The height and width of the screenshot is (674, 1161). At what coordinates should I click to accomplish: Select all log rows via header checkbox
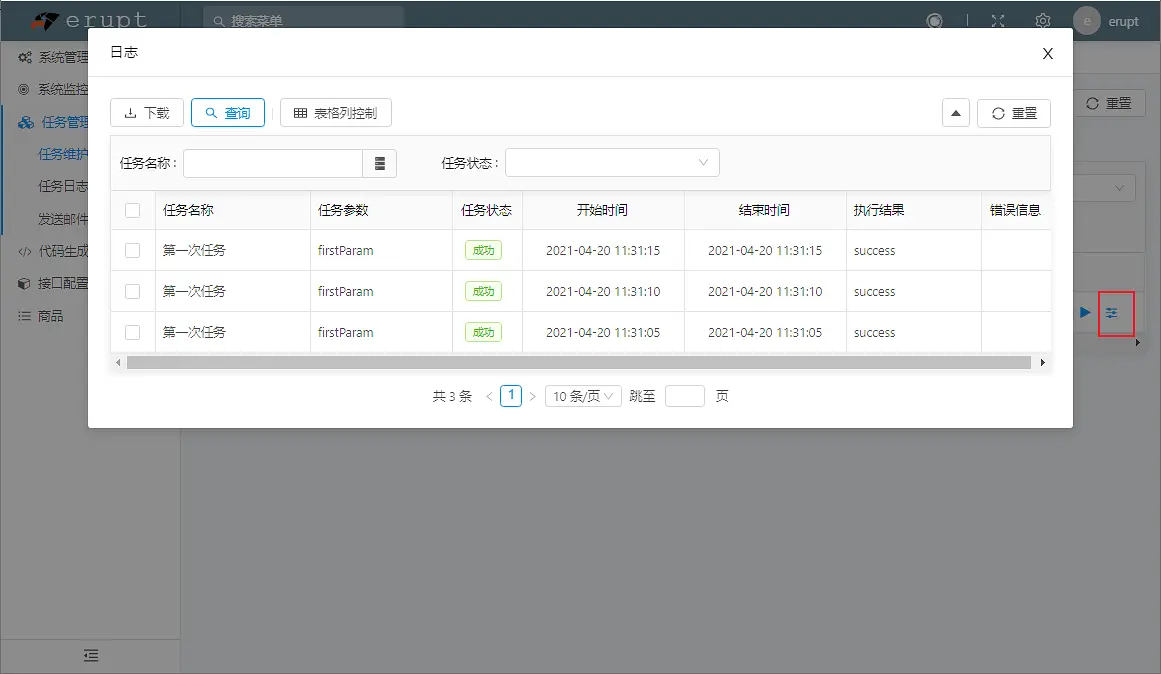tap(132, 209)
